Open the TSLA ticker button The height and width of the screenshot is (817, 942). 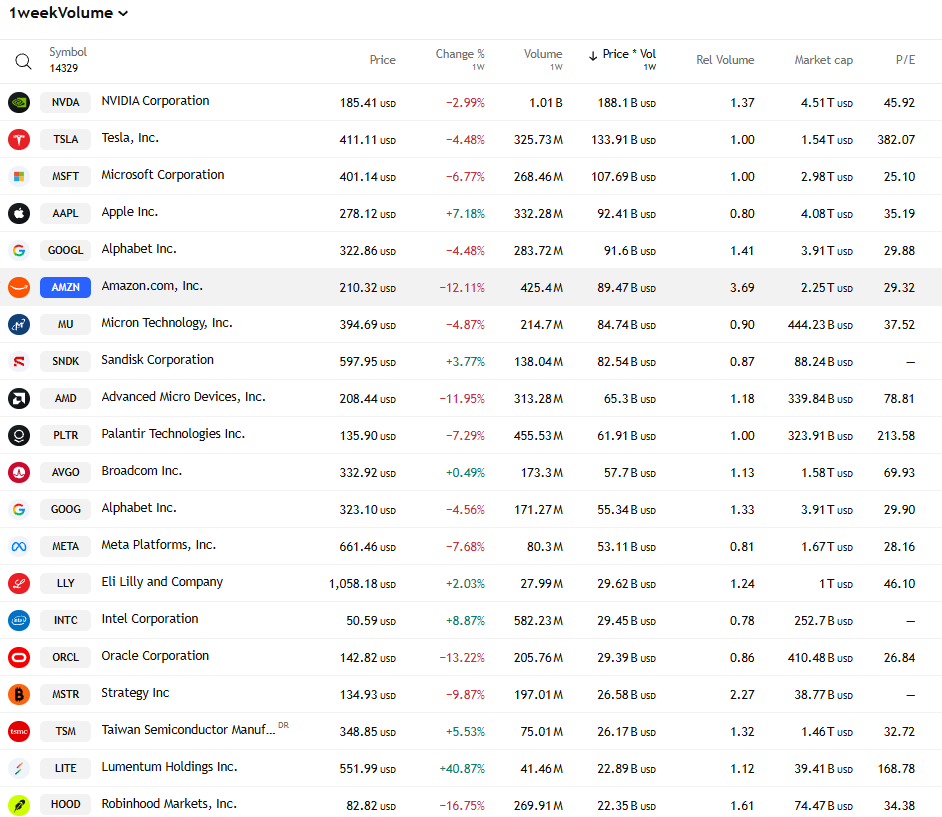[x=65, y=139]
